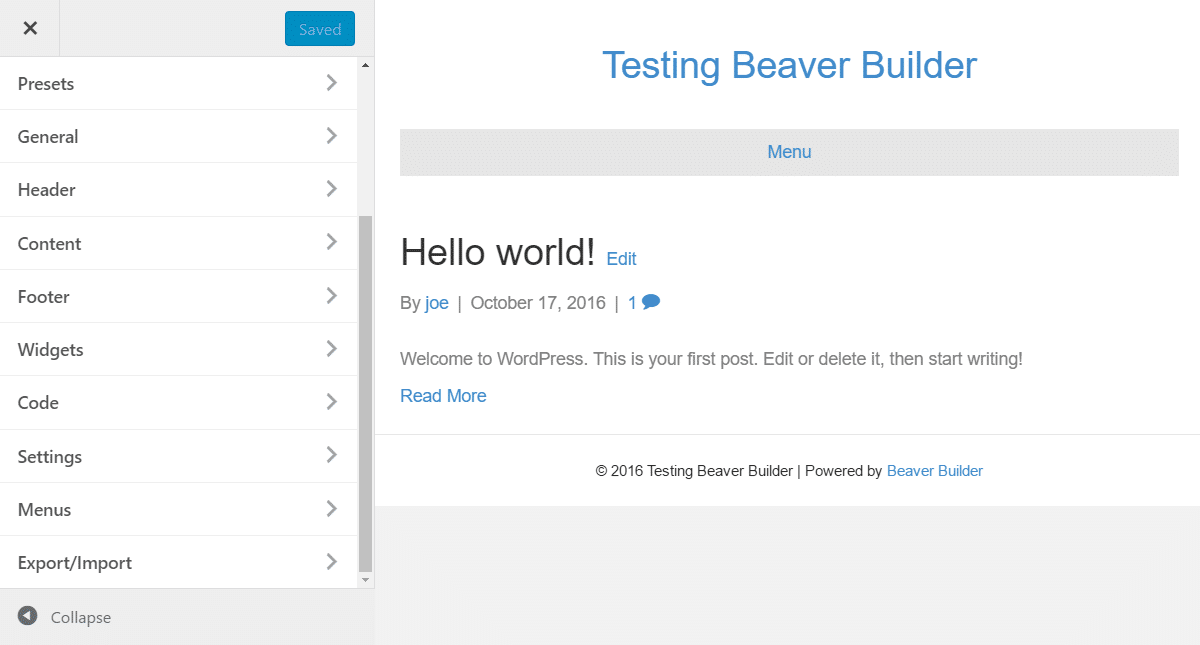1200x645 pixels.
Task: Click the sidebar scrollbar thumb
Action: [x=365, y=393]
